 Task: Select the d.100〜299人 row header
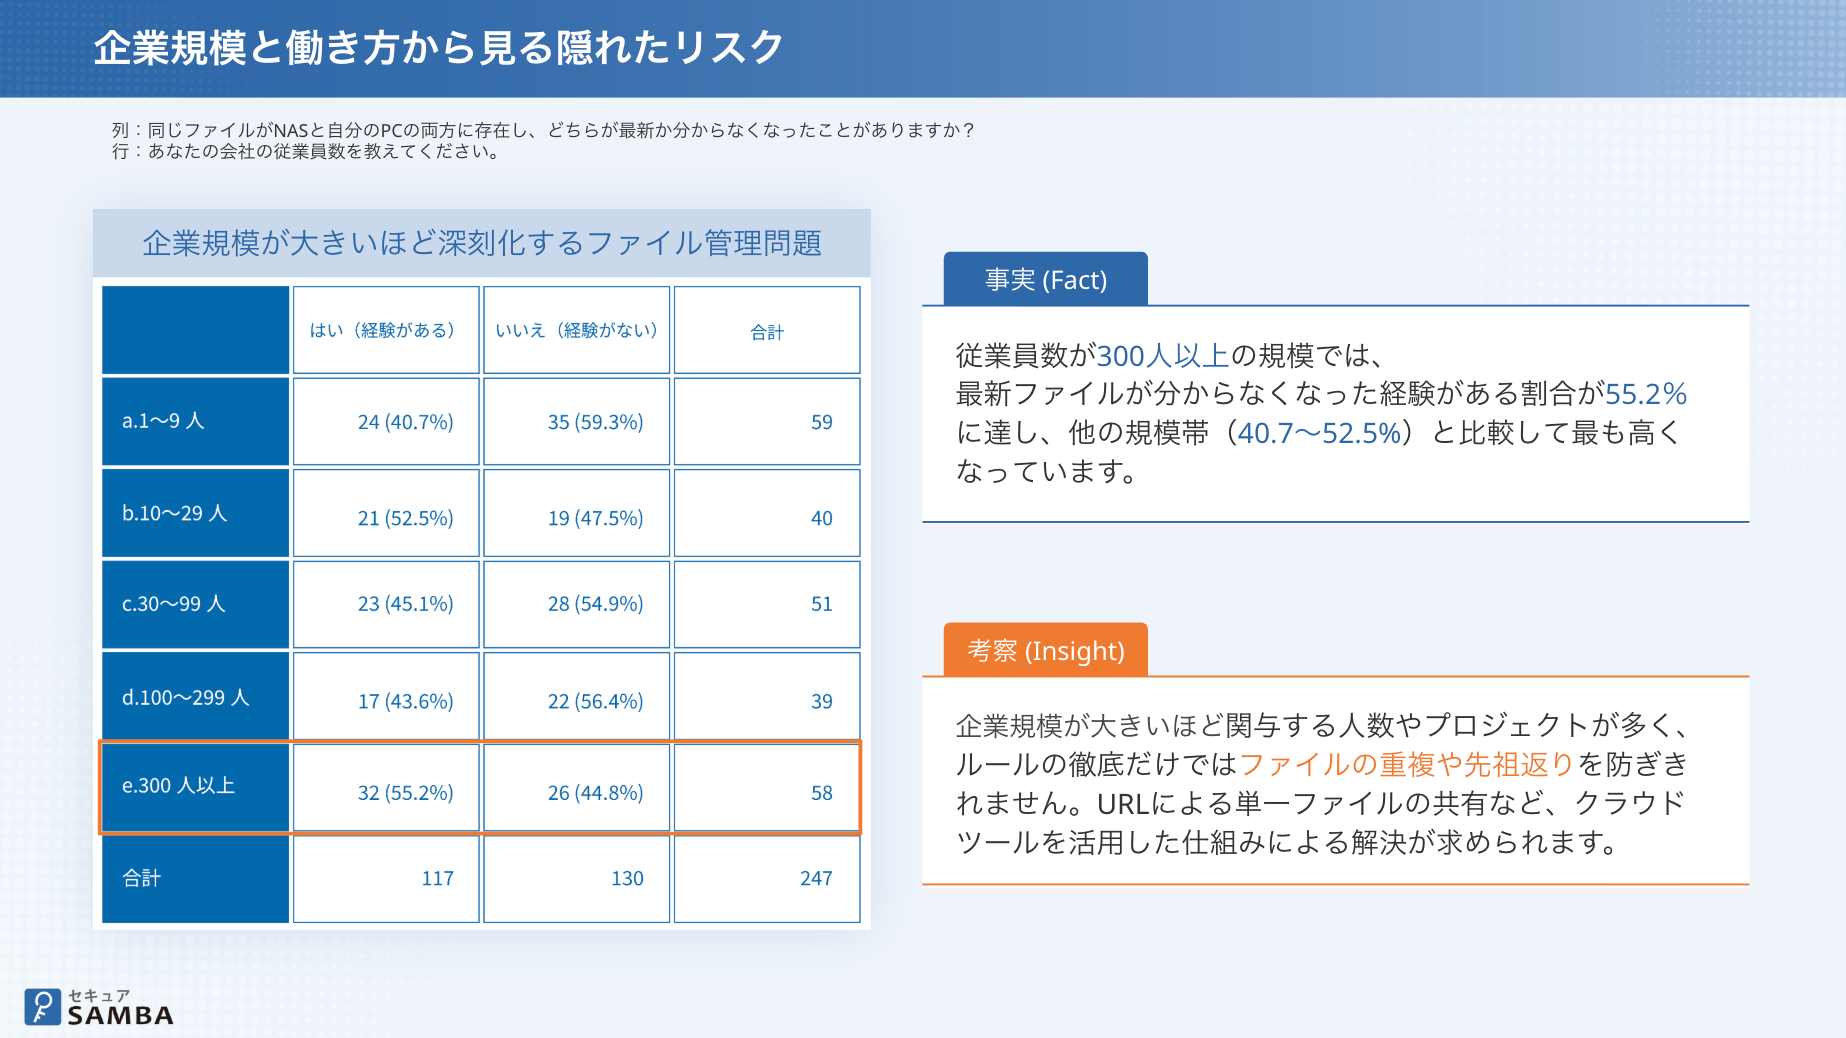click(x=195, y=697)
